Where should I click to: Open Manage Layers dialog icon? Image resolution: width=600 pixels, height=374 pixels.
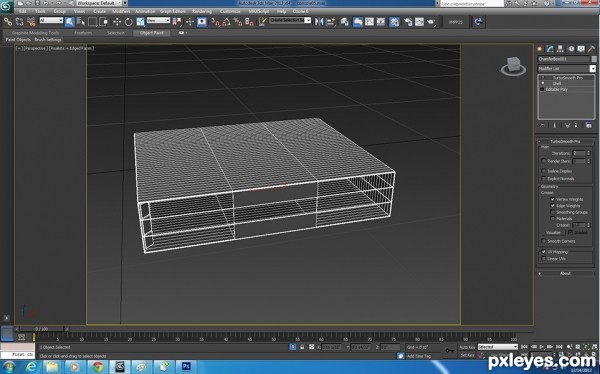344,22
